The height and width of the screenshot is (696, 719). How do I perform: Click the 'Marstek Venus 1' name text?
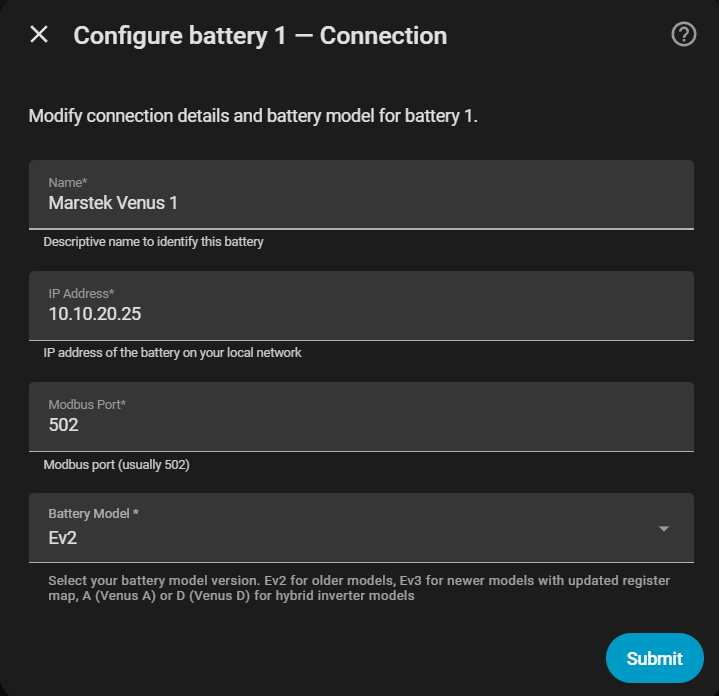pyautogui.click(x=113, y=203)
